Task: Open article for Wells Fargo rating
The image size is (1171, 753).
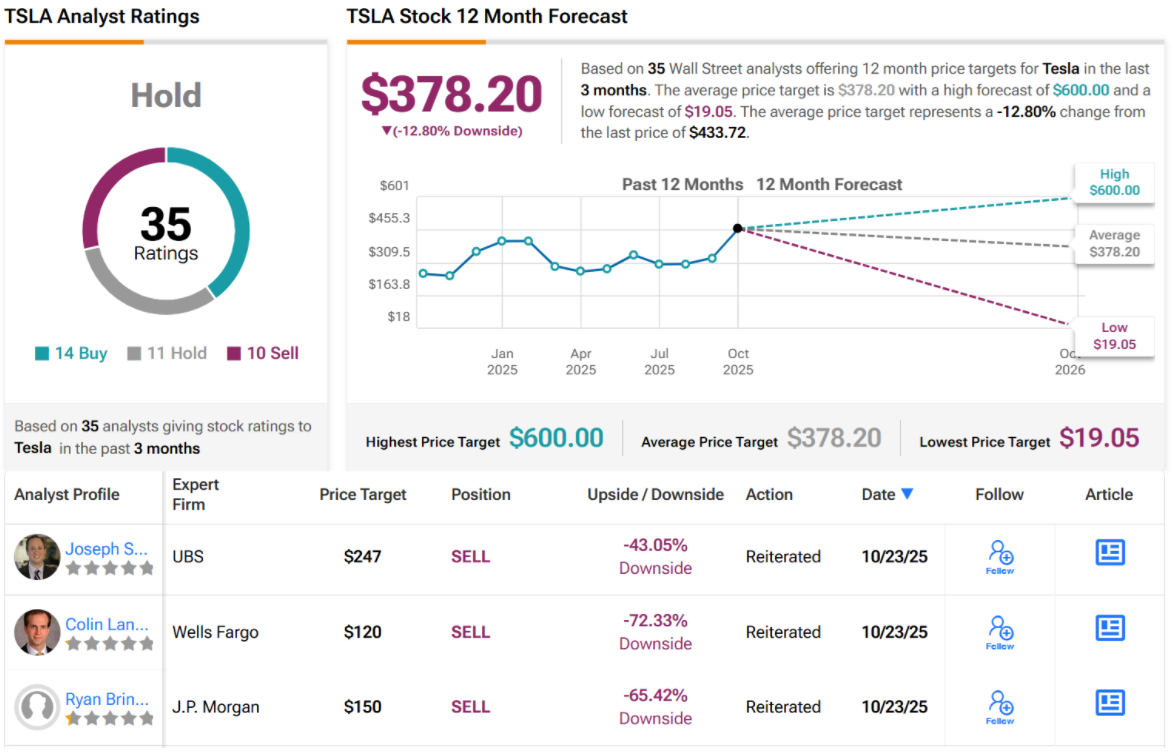Action: pos(1110,628)
